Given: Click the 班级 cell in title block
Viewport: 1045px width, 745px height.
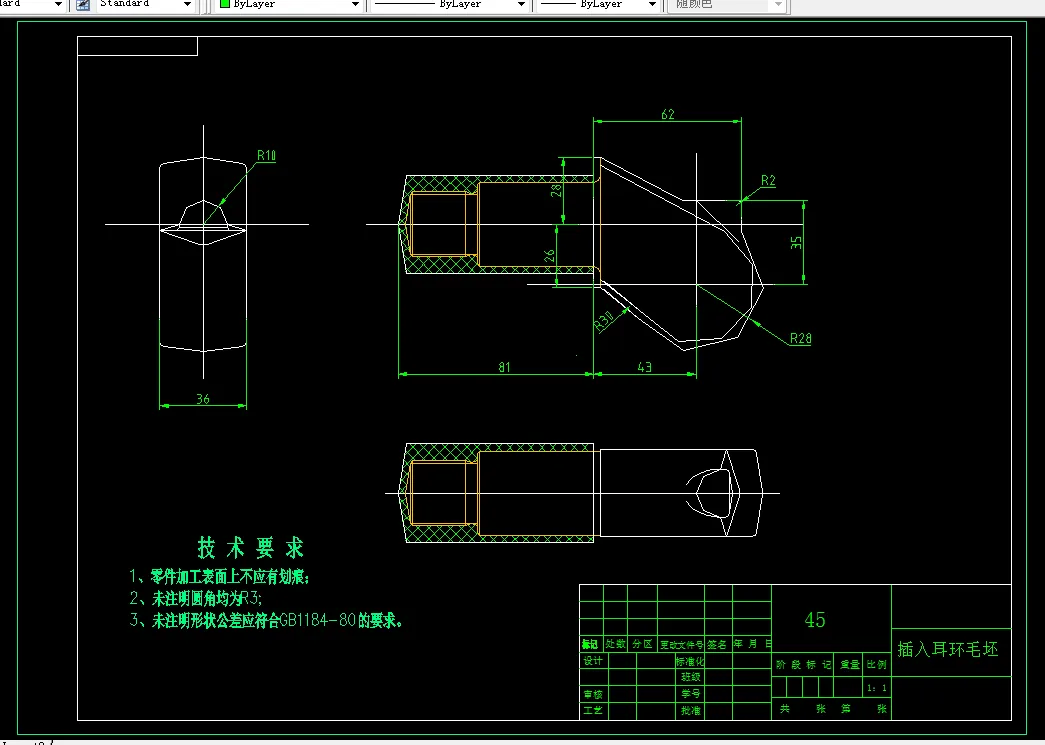Looking at the screenshot, I should point(690,677).
